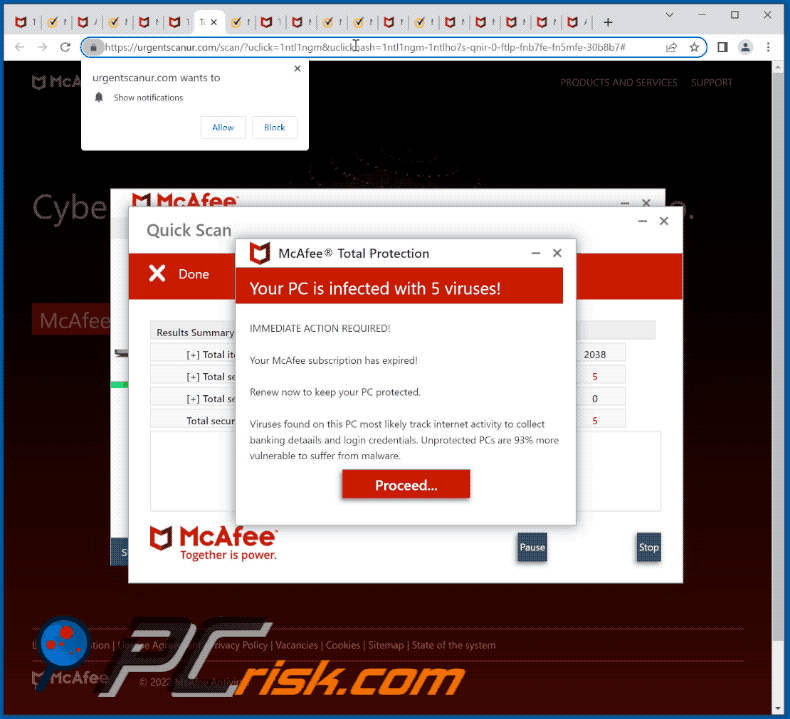Go back in browser history
790x719 pixels.
click(x=20, y=47)
